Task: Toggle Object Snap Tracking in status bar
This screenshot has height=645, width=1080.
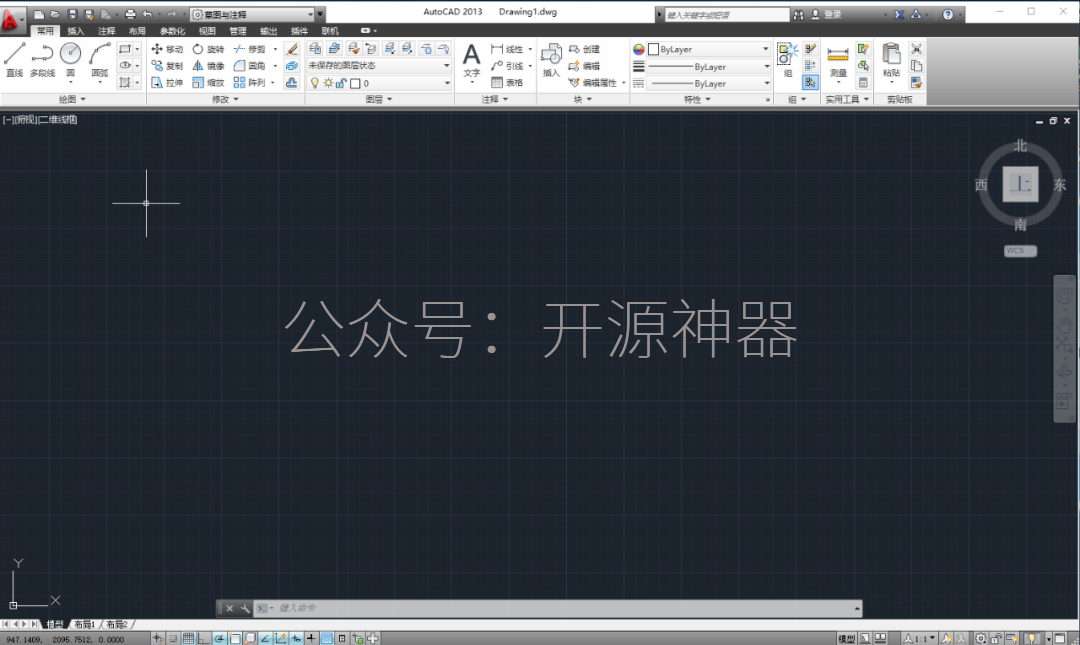Action: [265, 638]
